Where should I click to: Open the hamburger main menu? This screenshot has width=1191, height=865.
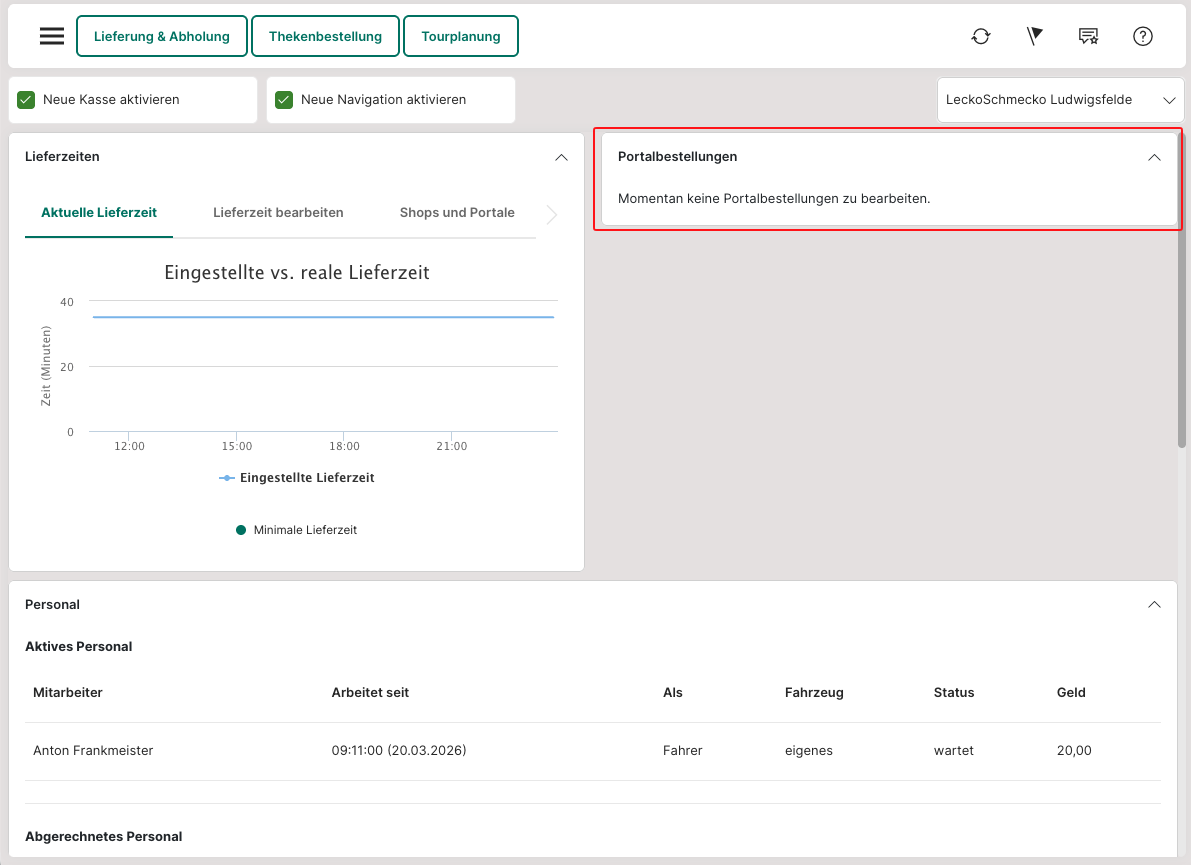52,36
